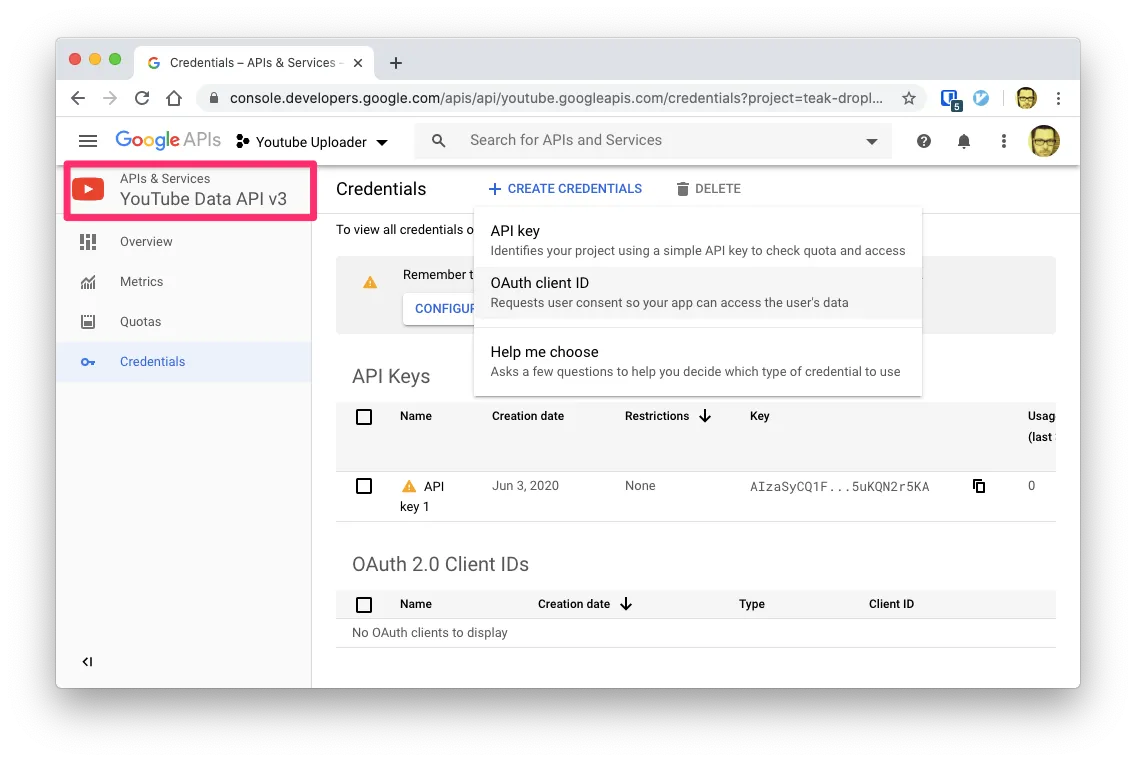The height and width of the screenshot is (762, 1136).
Task: Click the Jun 3, 2020 creation date cell
Action: point(525,486)
